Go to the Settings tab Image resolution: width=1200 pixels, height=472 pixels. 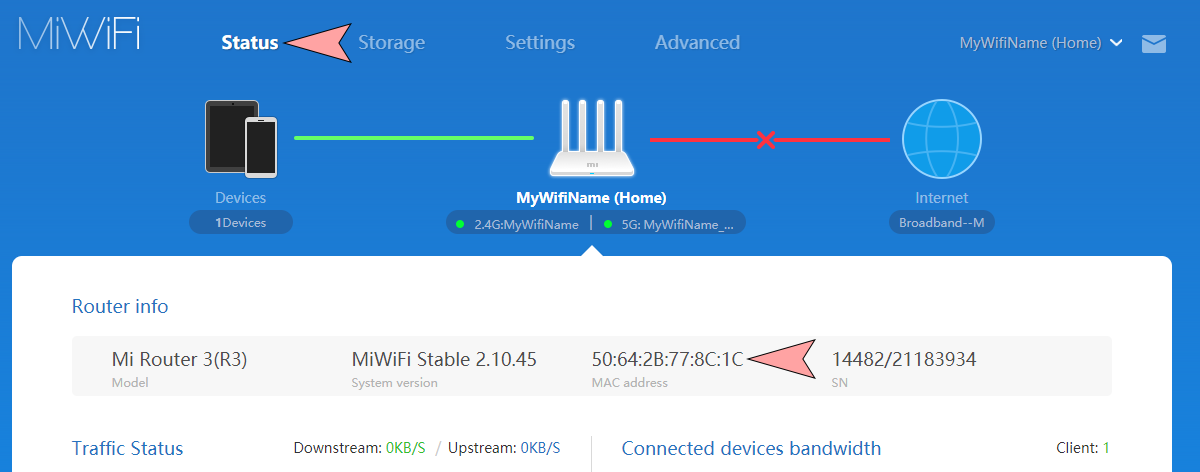[540, 43]
